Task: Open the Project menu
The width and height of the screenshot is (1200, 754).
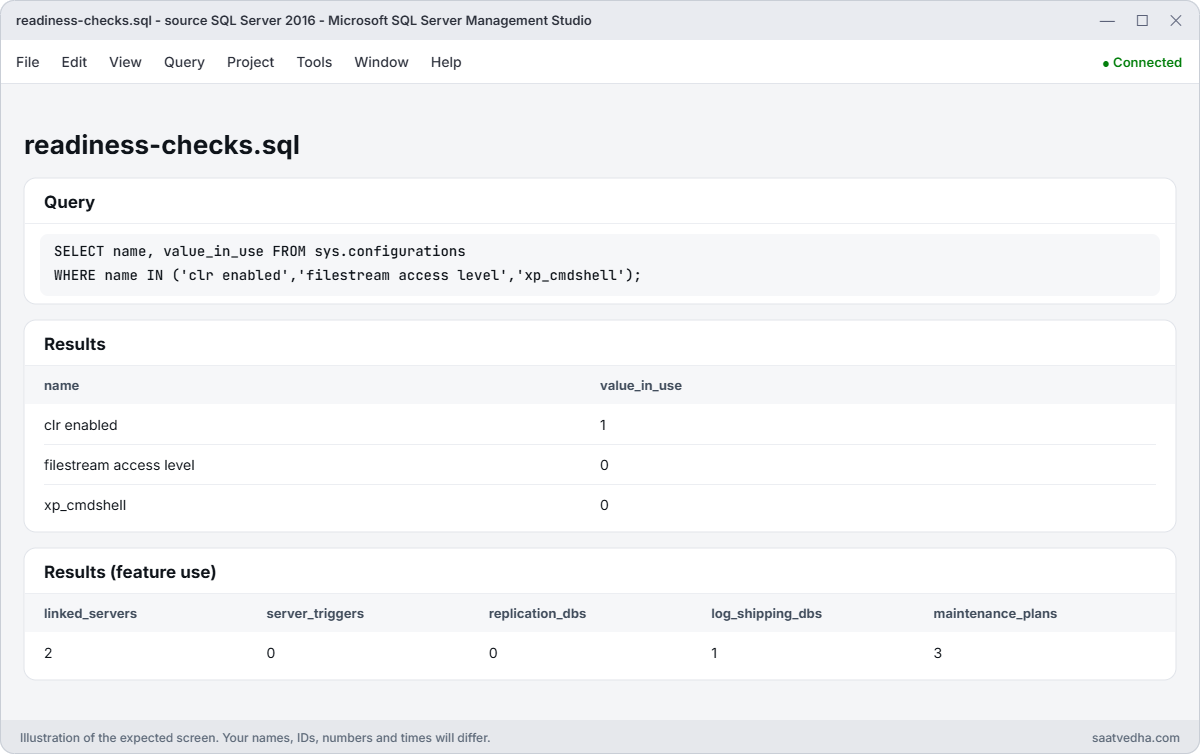Action: pos(250,62)
